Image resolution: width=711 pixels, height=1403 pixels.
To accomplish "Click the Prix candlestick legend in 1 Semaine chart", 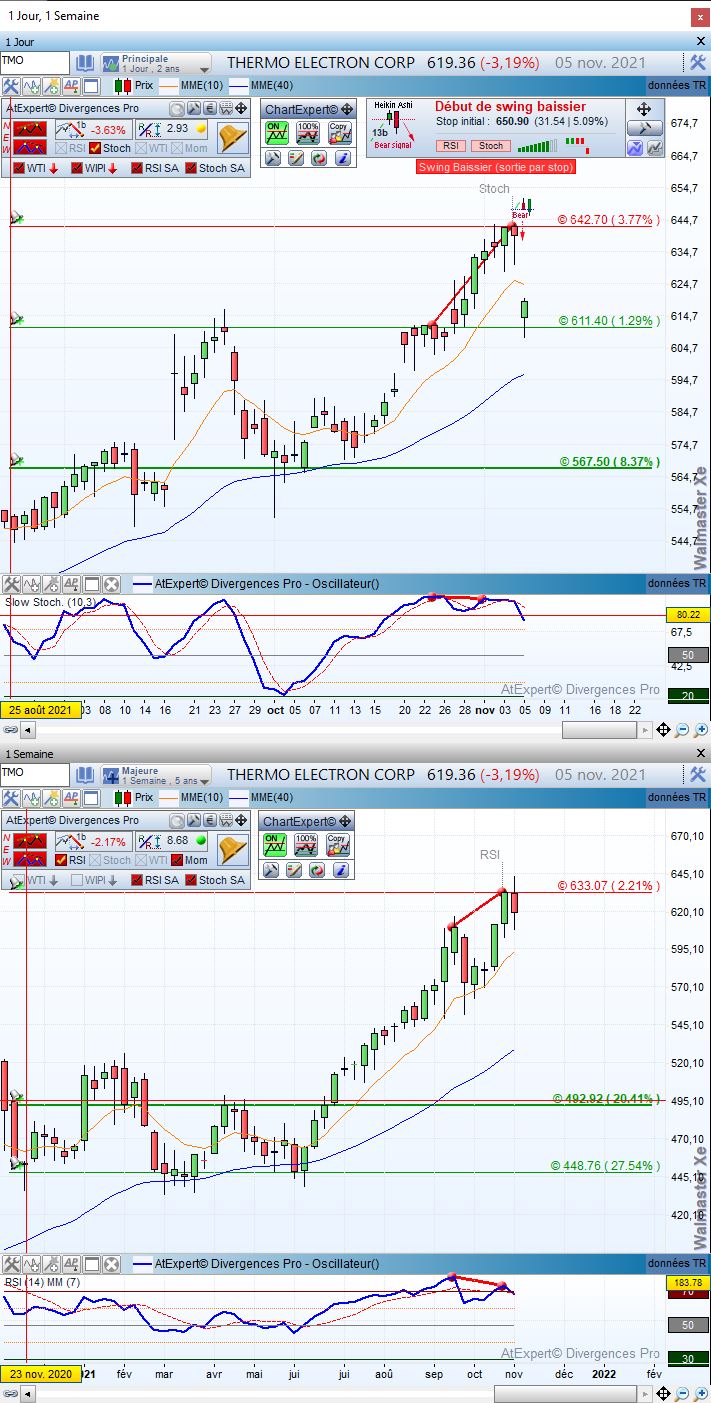I will pyautogui.click(x=134, y=798).
